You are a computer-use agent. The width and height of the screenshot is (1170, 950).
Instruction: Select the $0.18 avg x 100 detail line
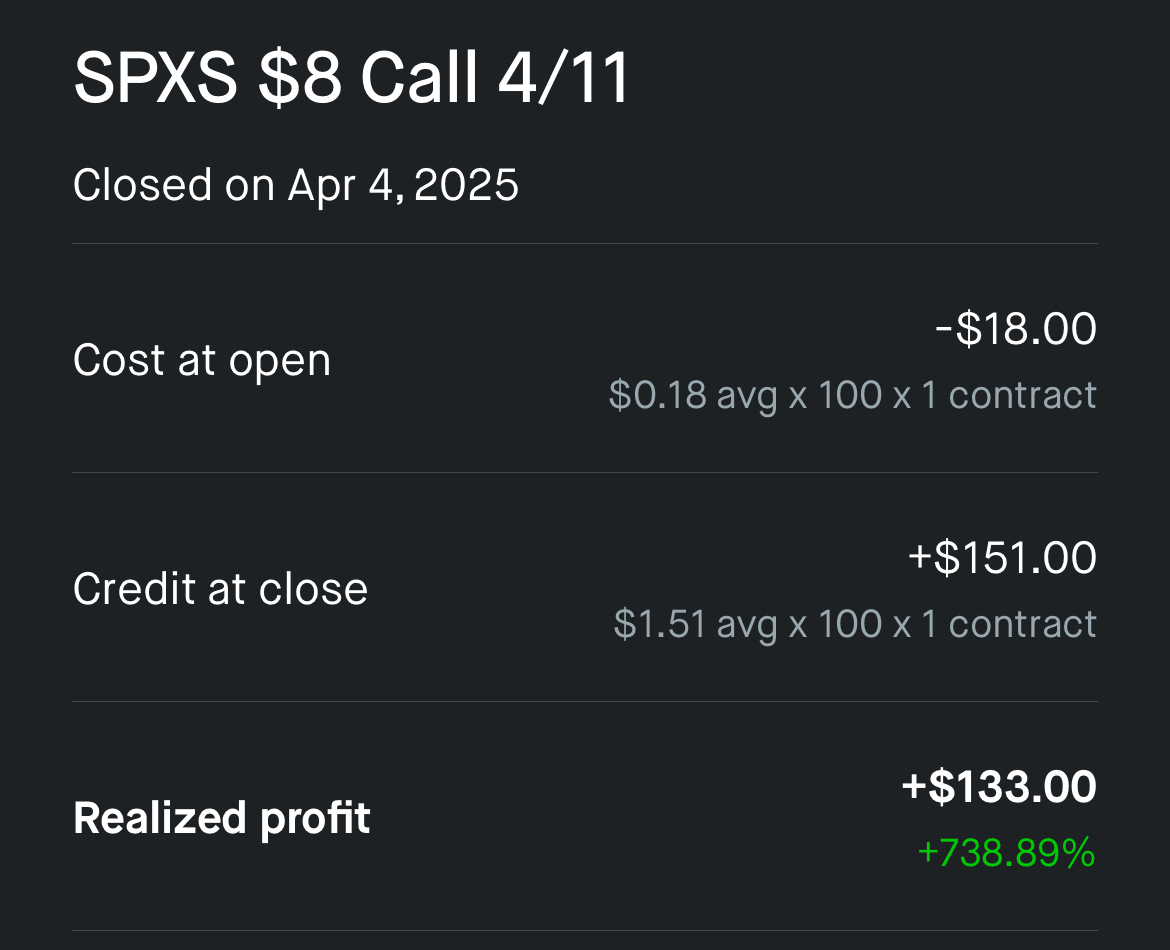pyautogui.click(x=853, y=395)
